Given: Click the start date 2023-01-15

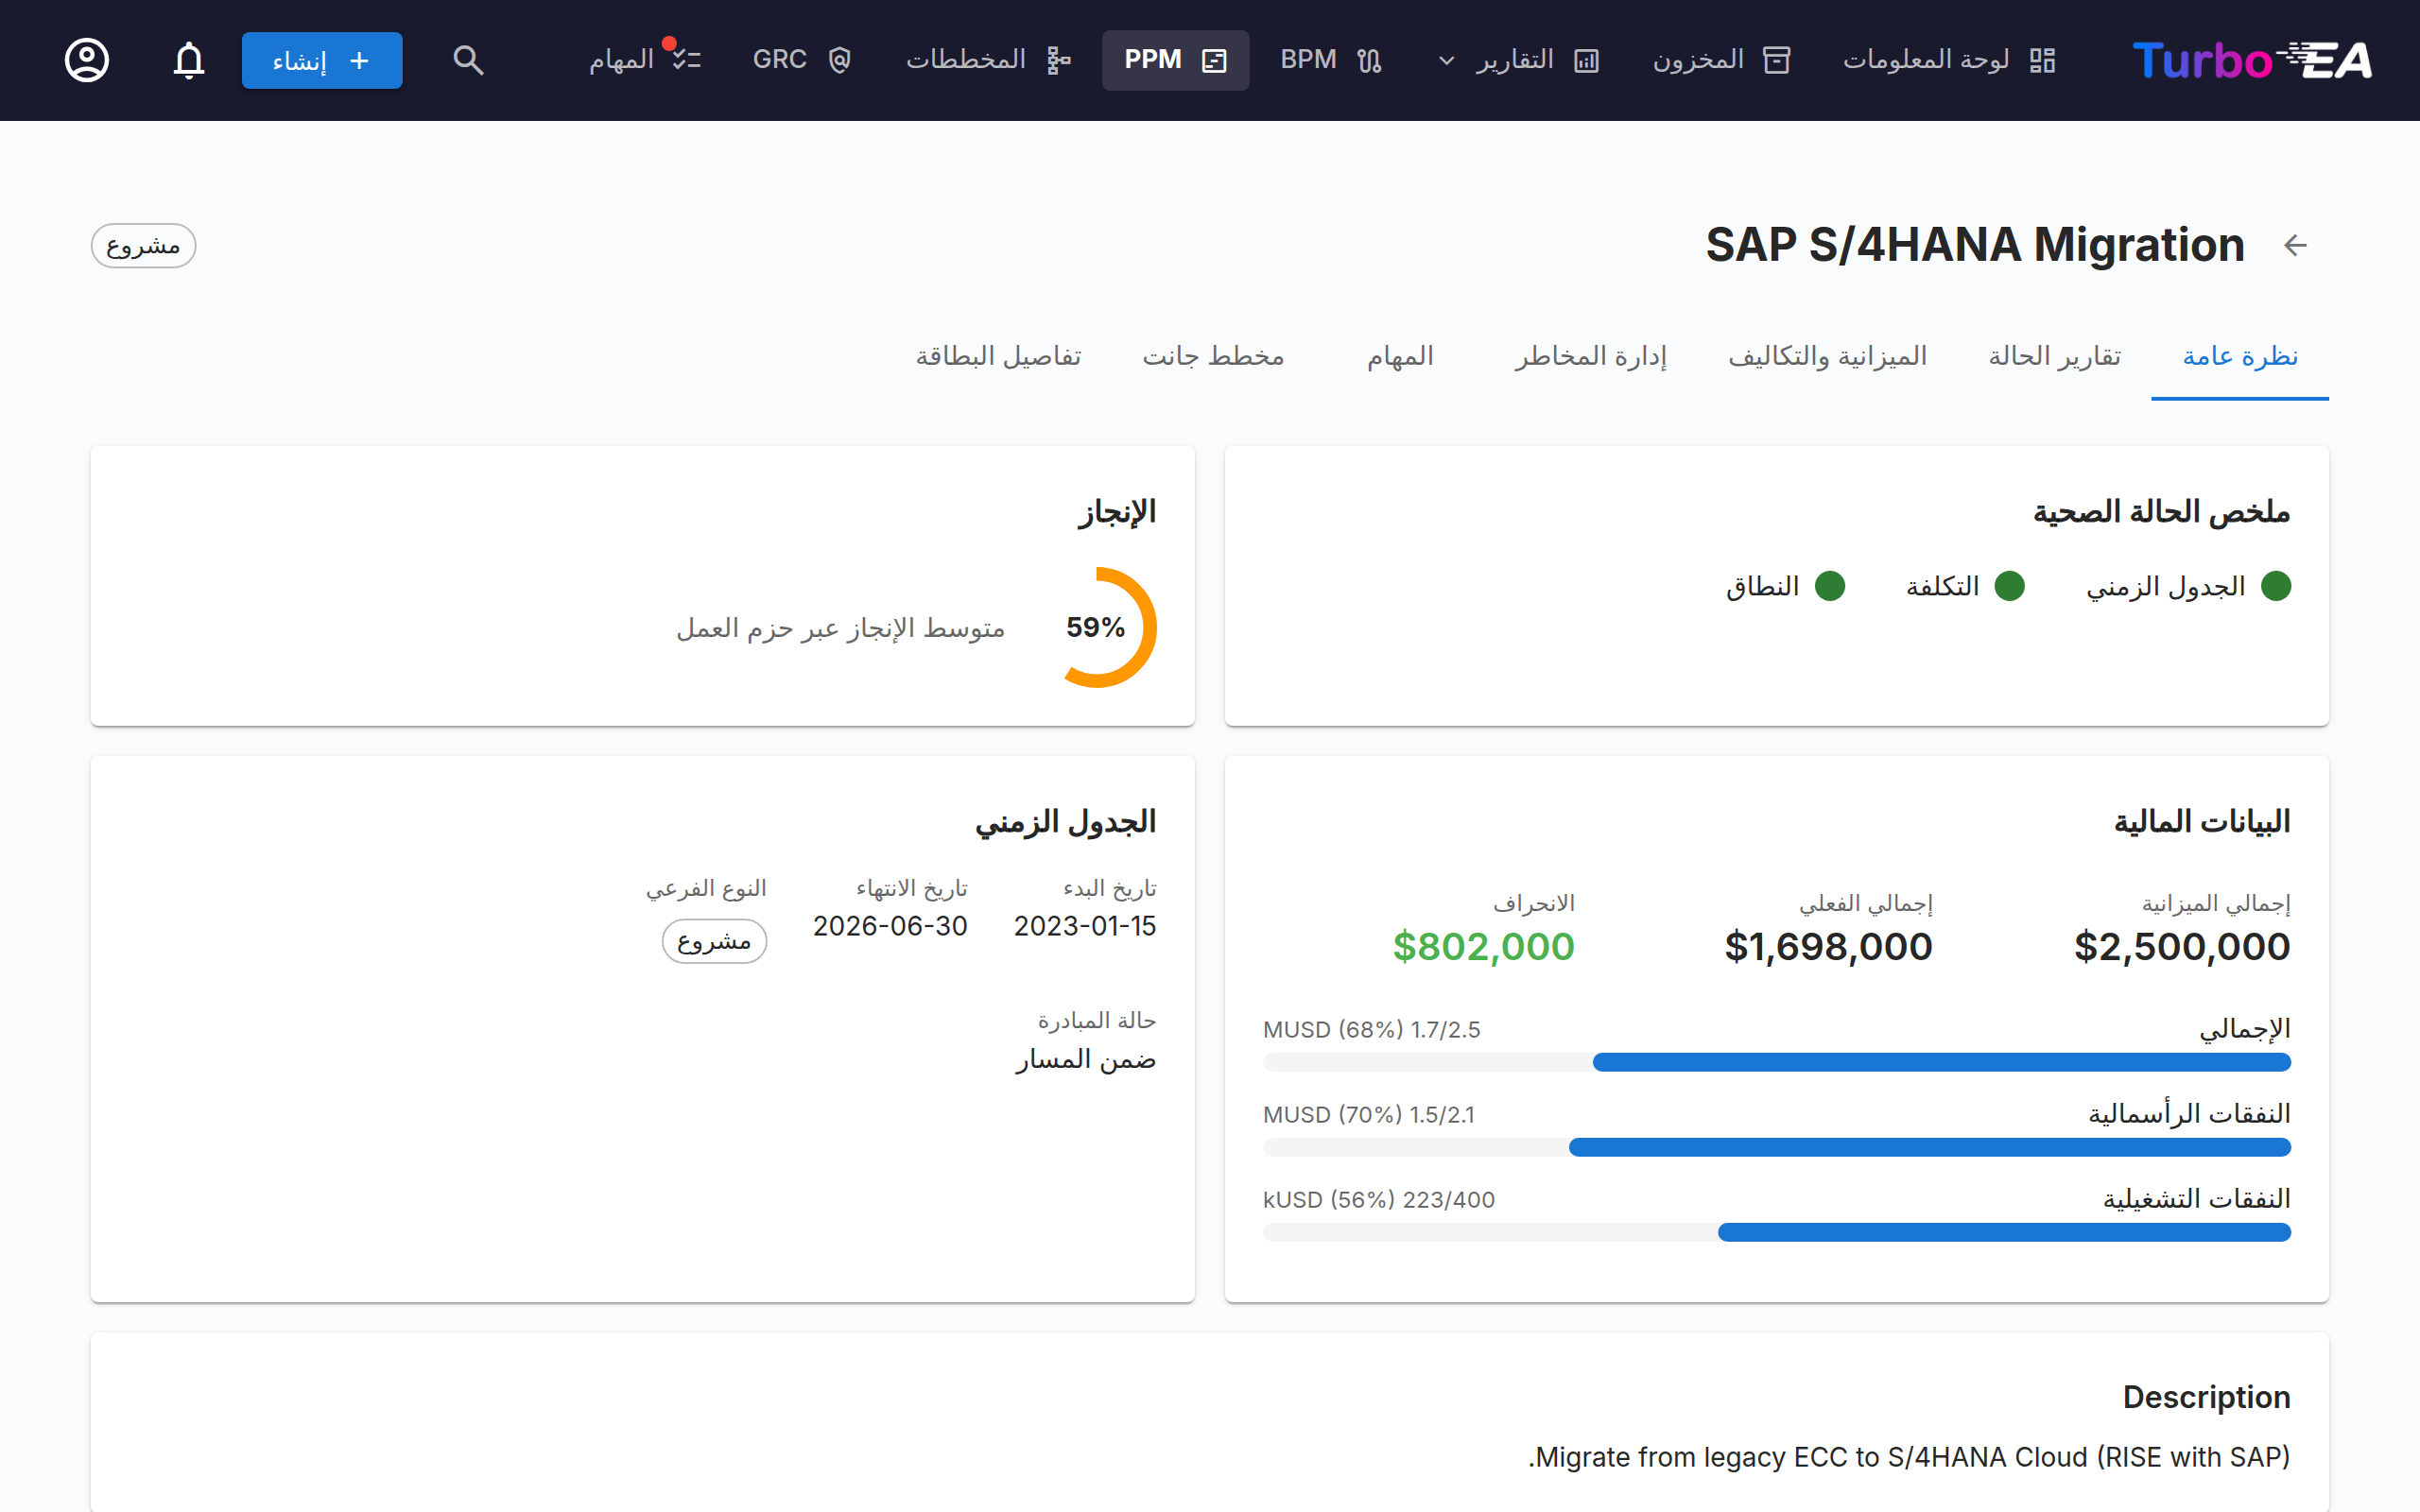Looking at the screenshot, I should (1085, 926).
